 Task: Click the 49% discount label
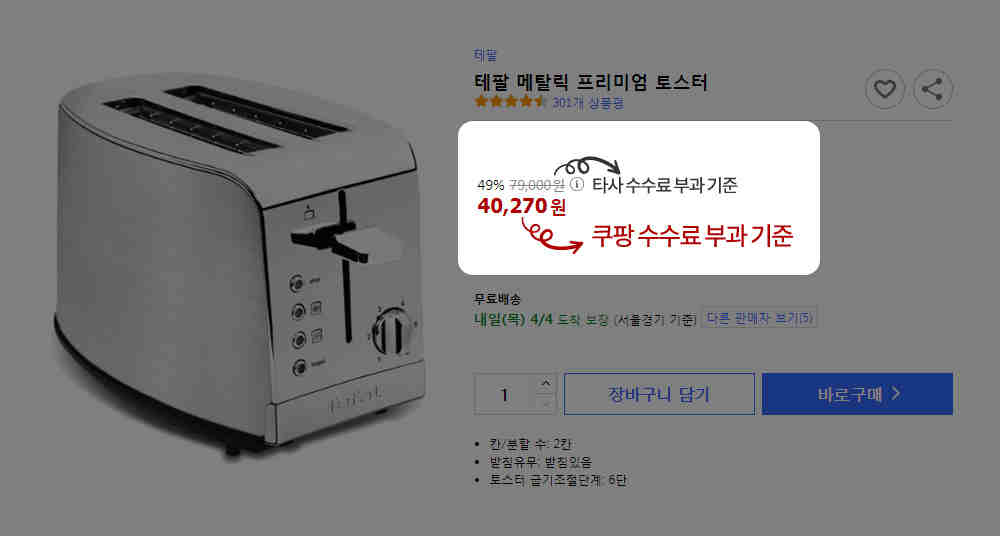click(x=490, y=185)
